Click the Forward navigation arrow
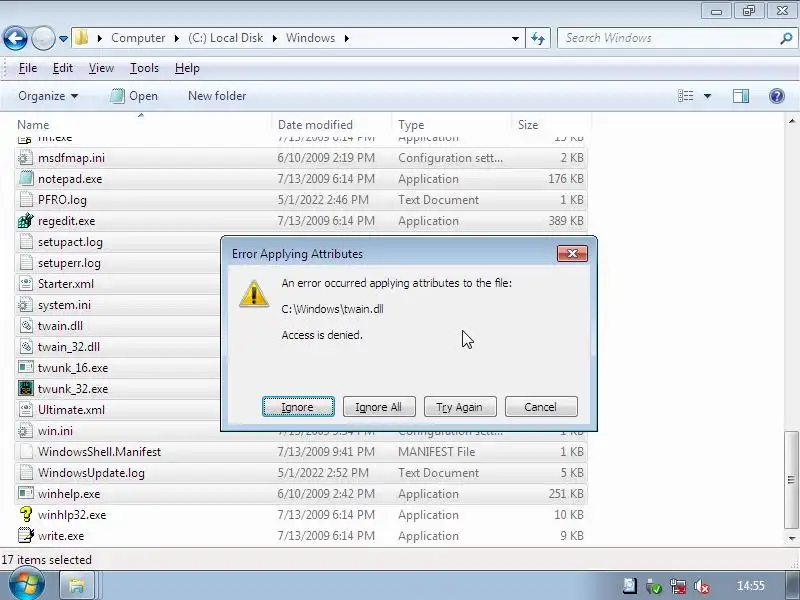Image resolution: width=800 pixels, height=600 pixels. point(43,38)
